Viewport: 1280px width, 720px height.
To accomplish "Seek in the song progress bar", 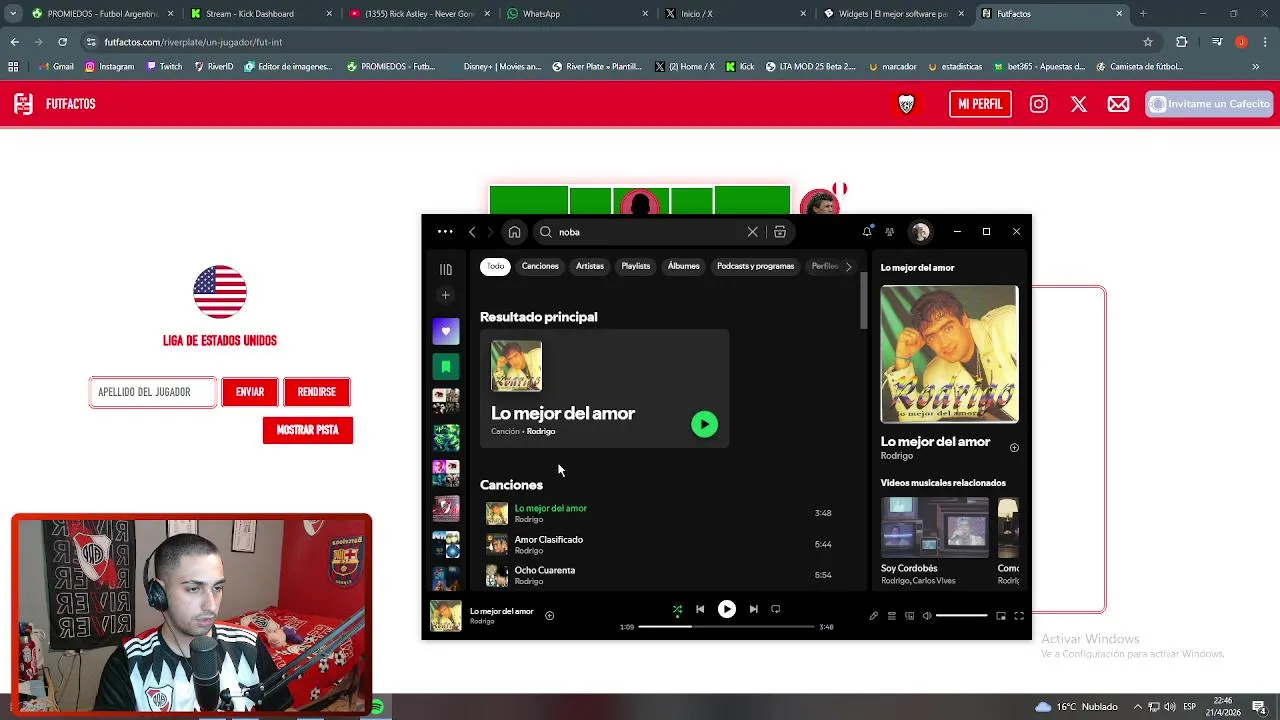I will (x=726, y=627).
